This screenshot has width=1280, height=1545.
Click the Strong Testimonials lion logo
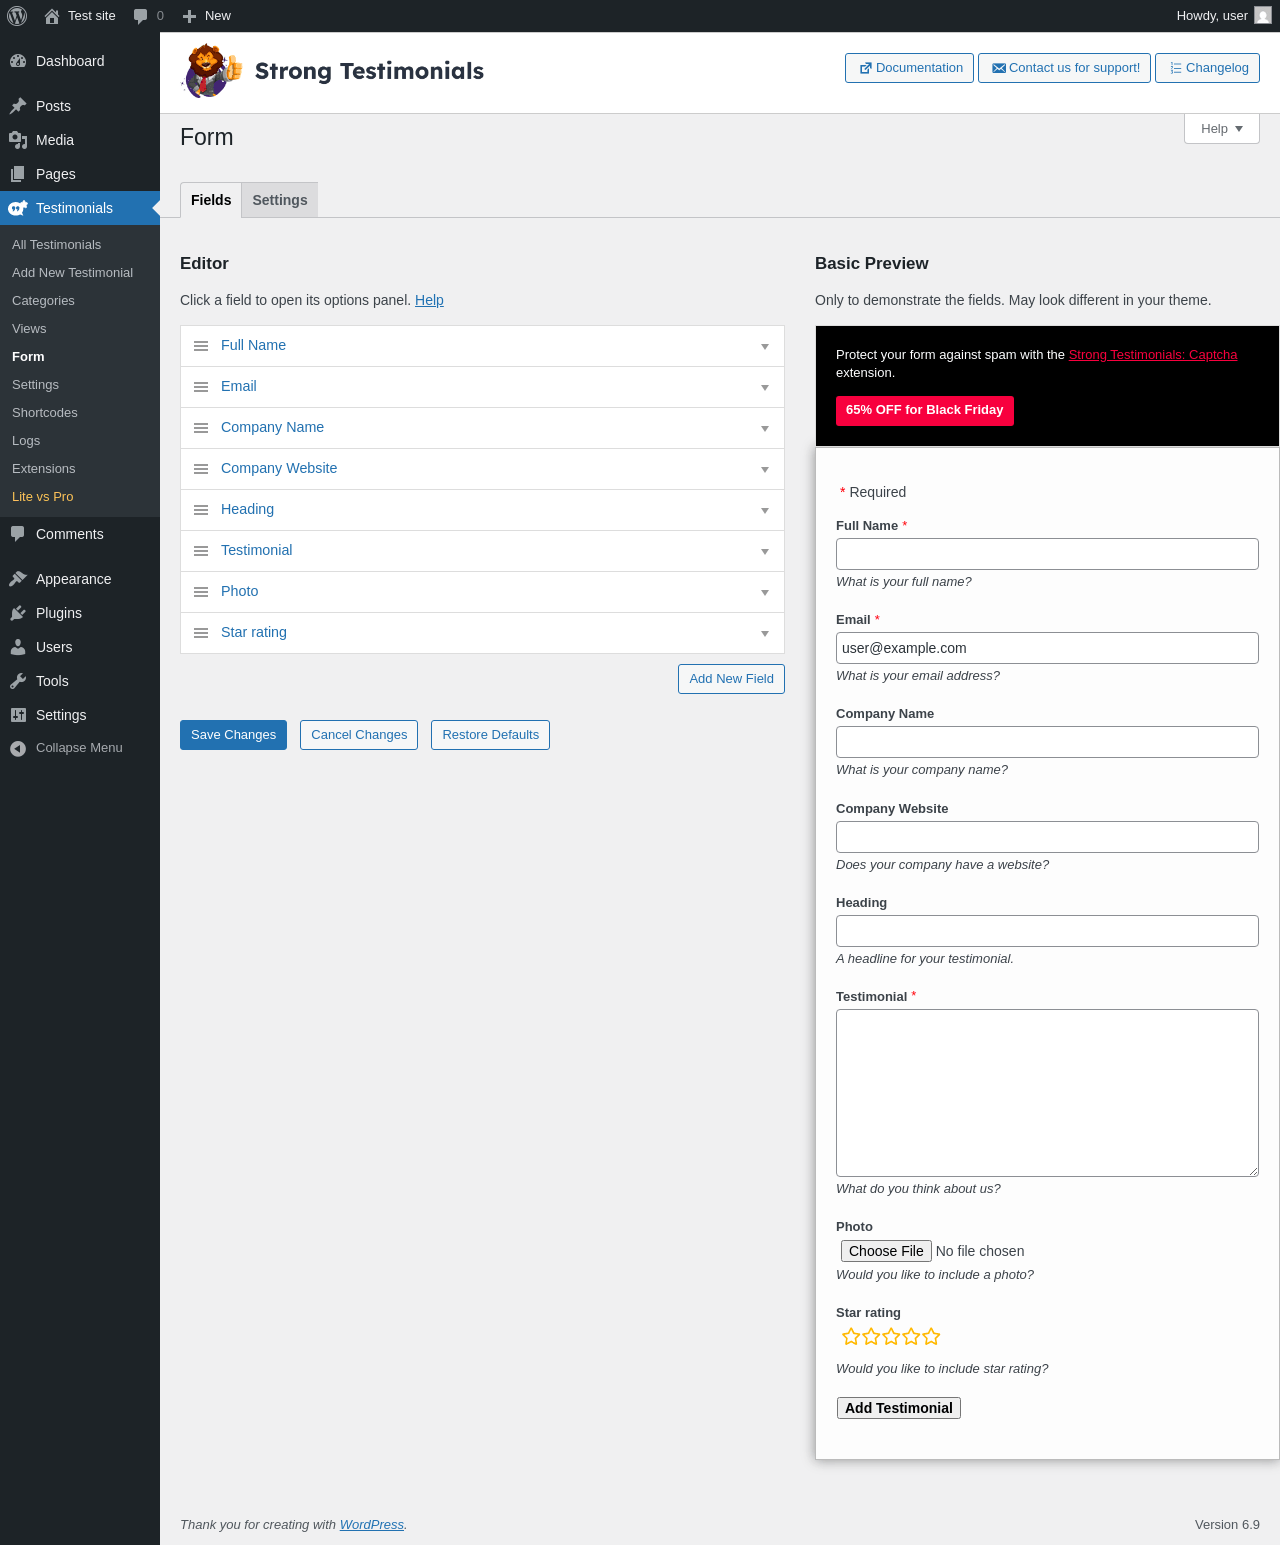(212, 71)
